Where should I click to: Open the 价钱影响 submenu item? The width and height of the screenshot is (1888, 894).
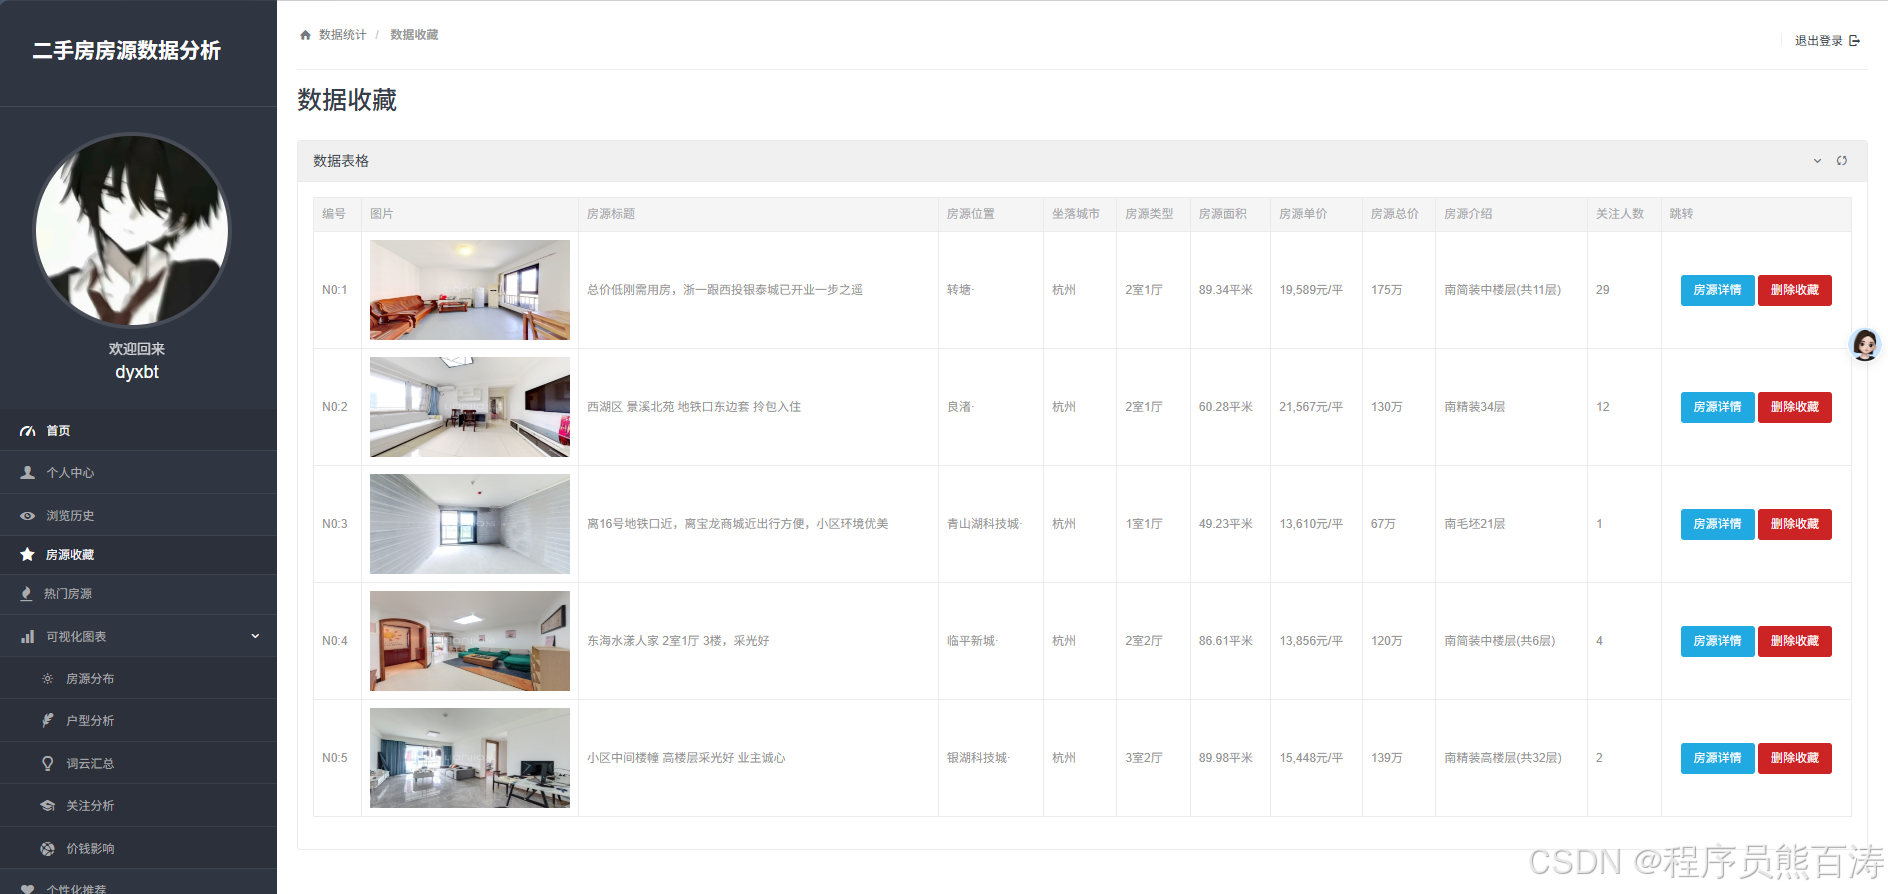[x=138, y=849]
